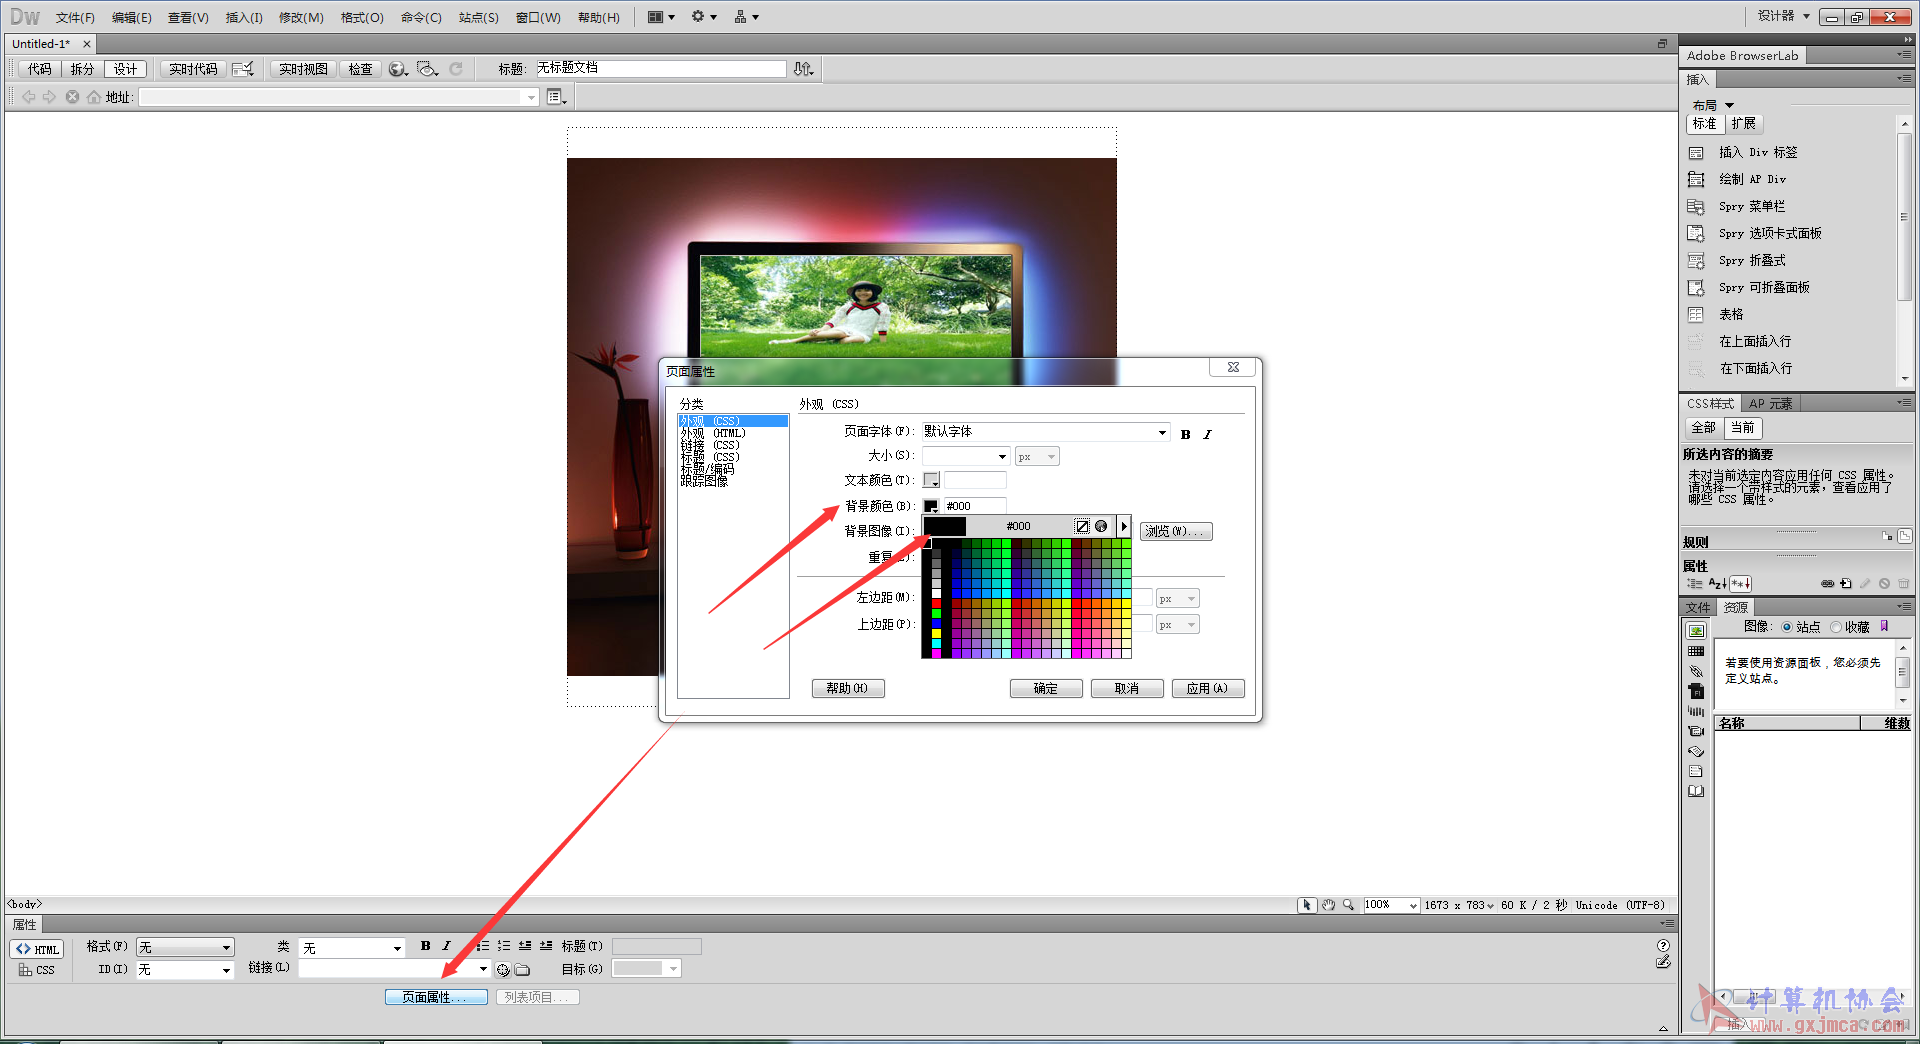Open the Designer workspace switcher dropdown
Image resolution: width=1920 pixels, height=1044 pixels.
click(x=1784, y=16)
